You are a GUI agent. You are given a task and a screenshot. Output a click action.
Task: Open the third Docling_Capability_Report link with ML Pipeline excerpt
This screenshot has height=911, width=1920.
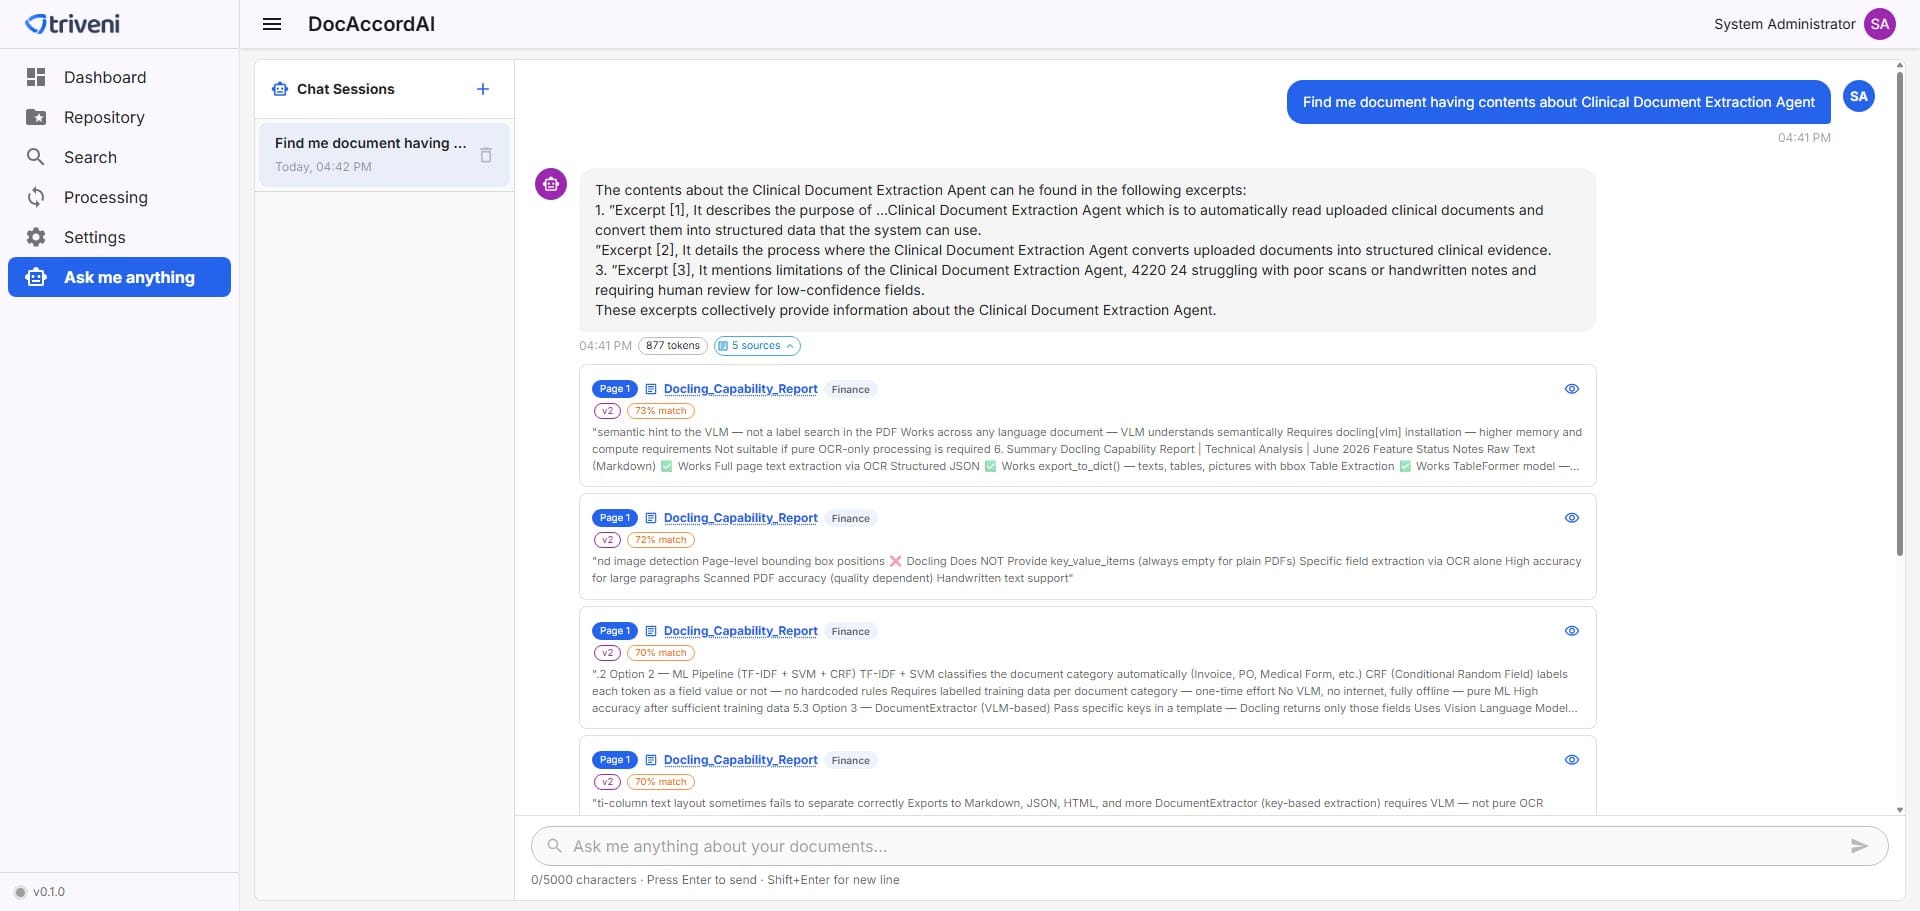click(x=740, y=631)
